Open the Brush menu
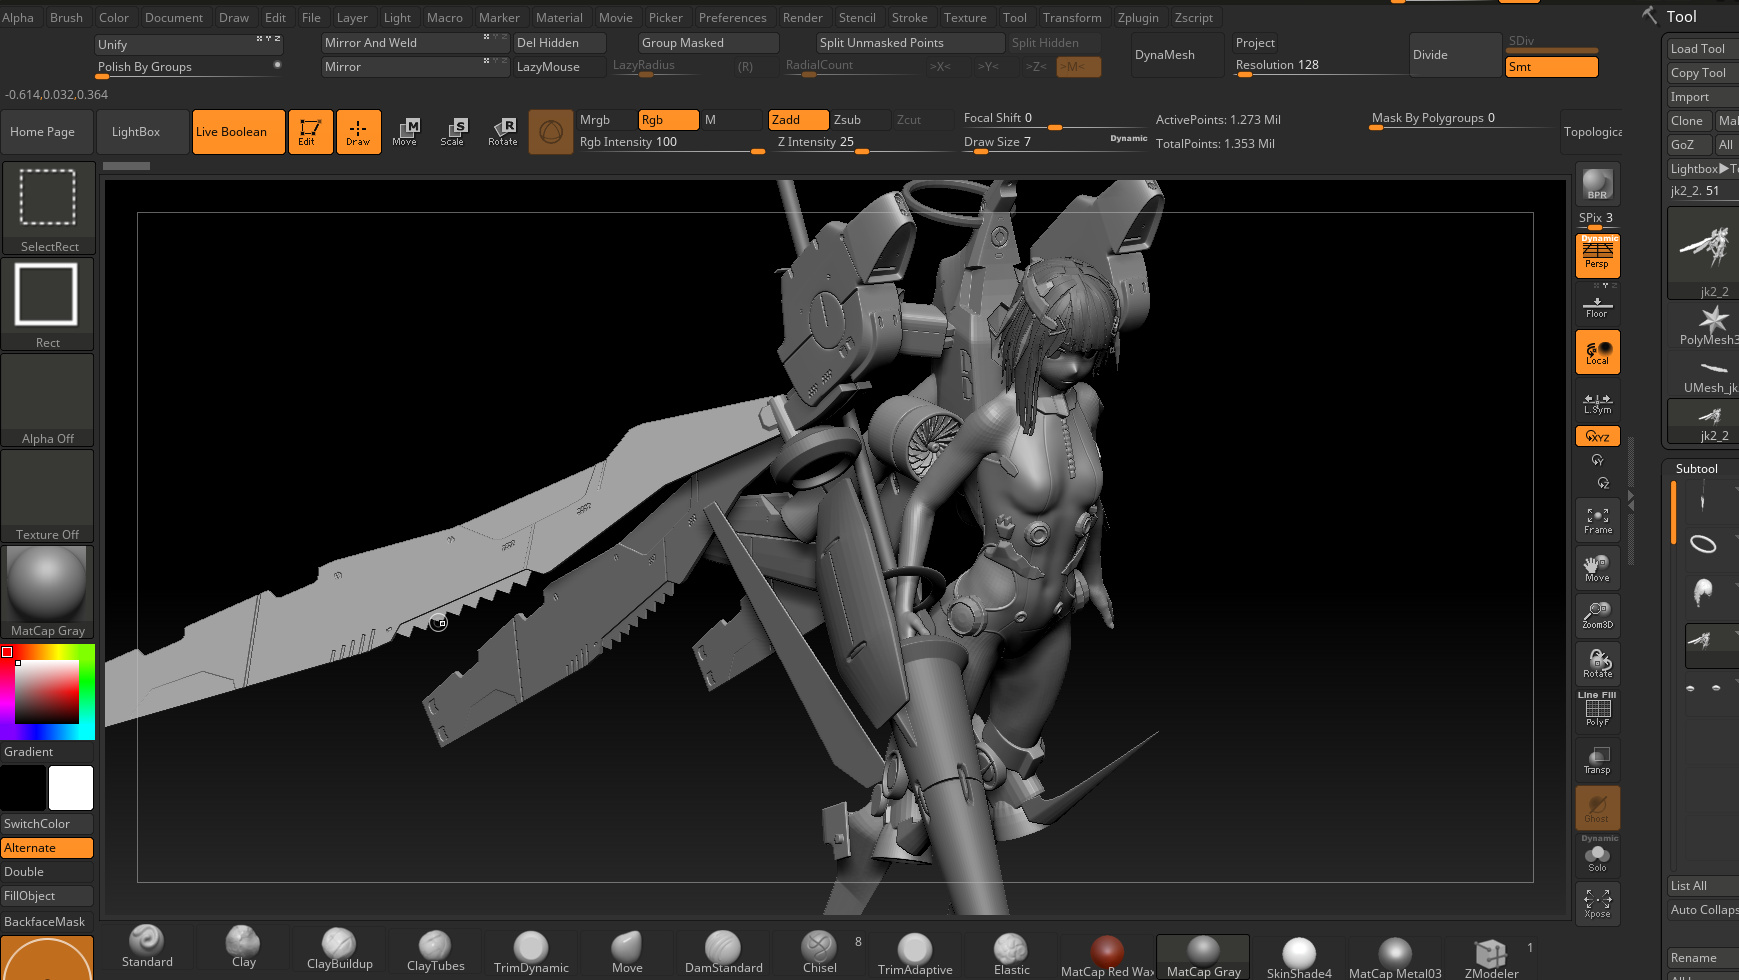The image size is (1739, 980). (66, 17)
